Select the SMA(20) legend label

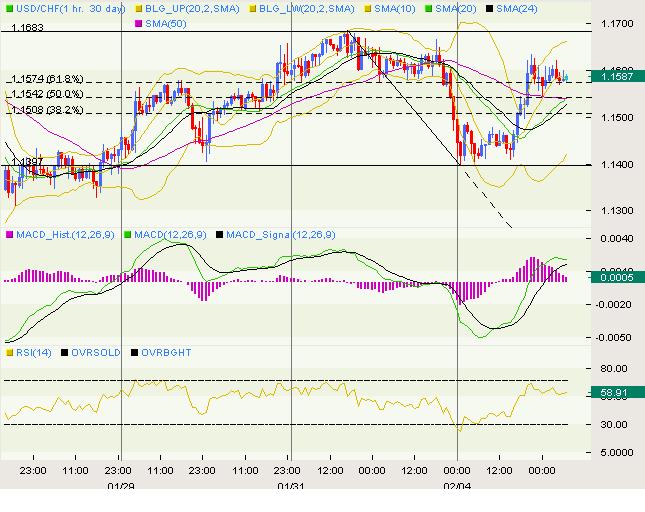[x=456, y=9]
